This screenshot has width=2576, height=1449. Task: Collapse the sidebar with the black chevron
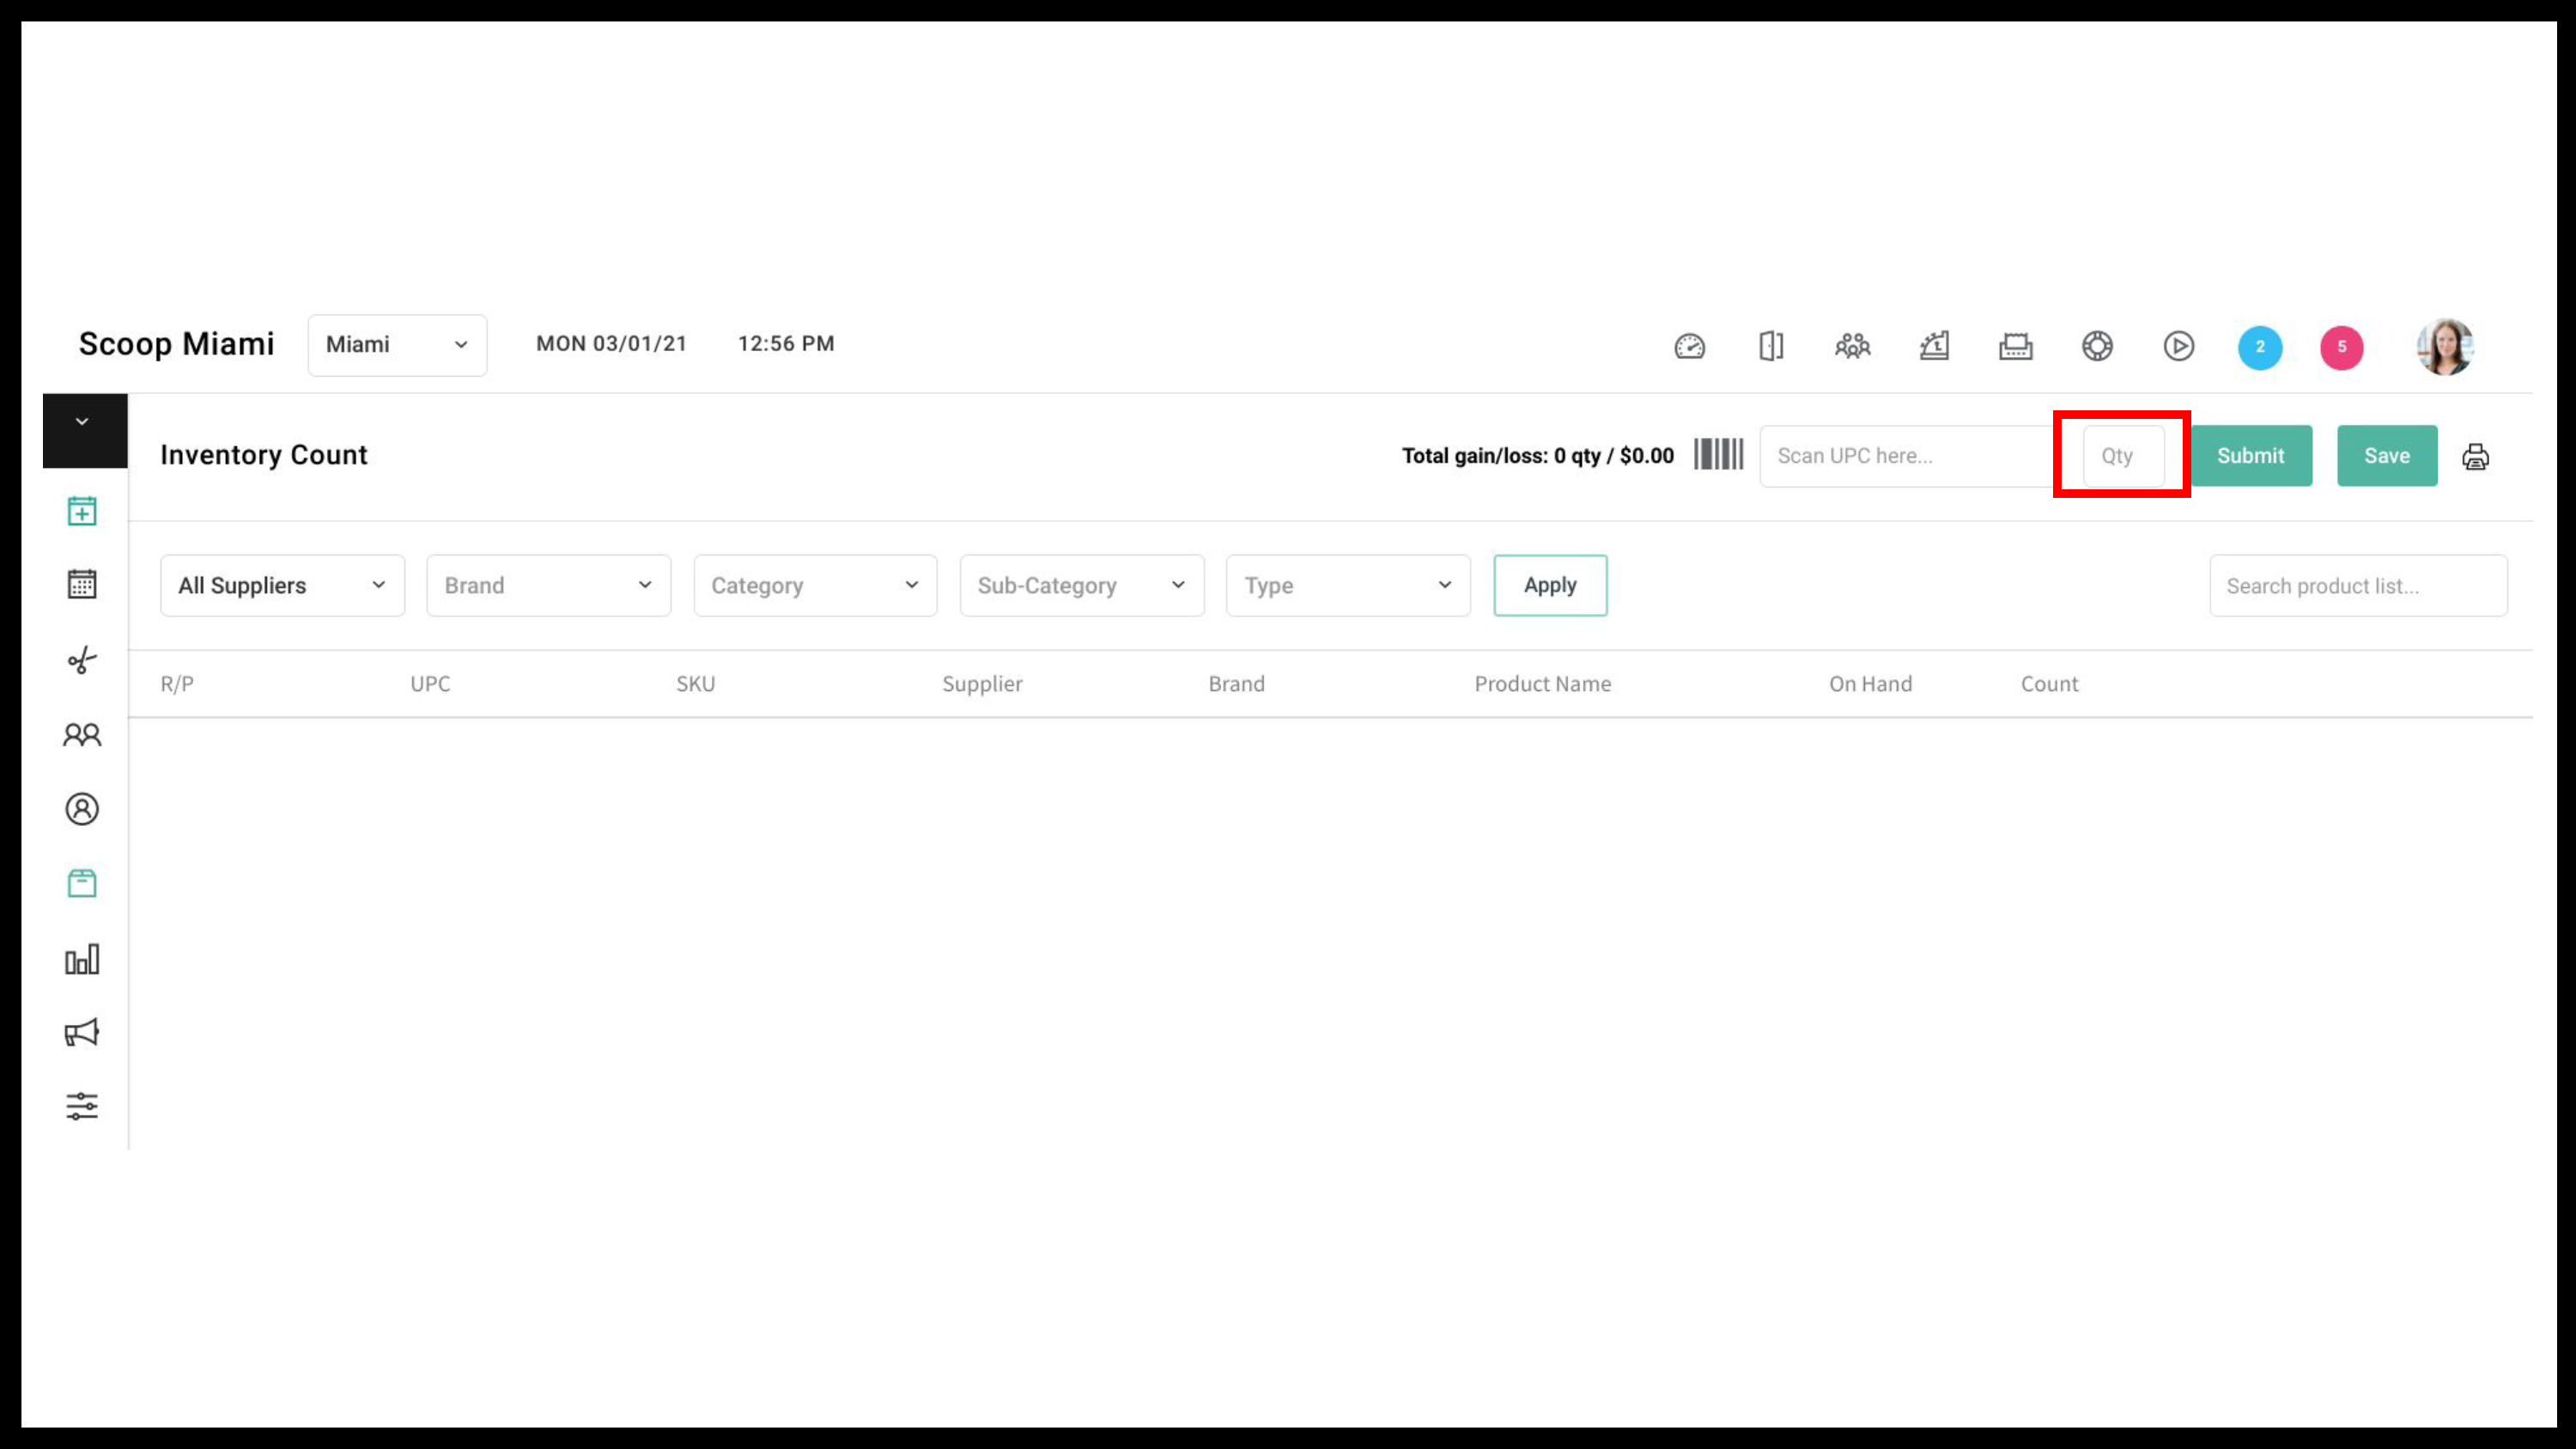[85, 431]
